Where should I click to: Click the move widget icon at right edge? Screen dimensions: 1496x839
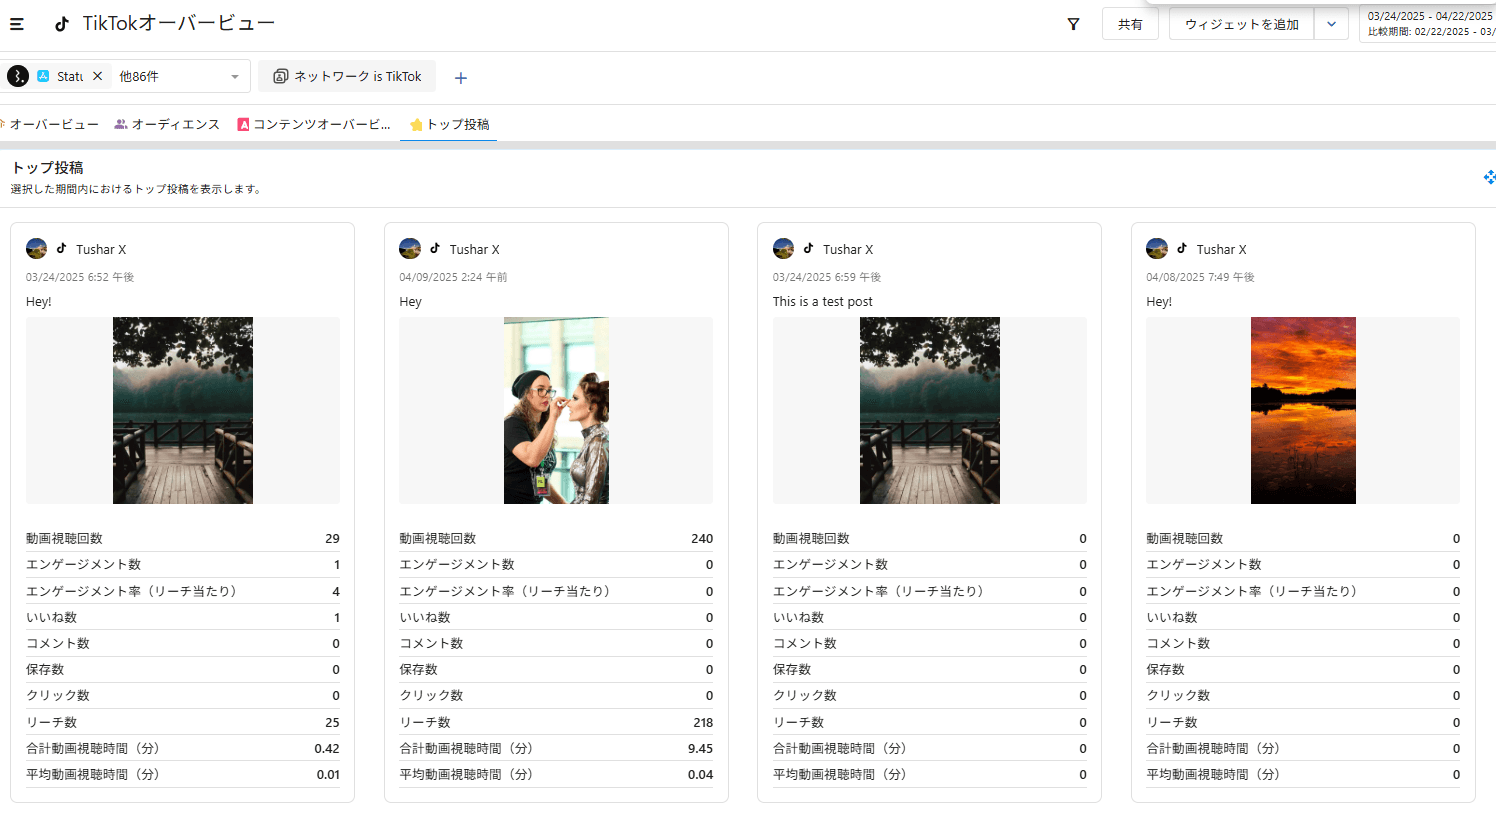[1489, 177]
